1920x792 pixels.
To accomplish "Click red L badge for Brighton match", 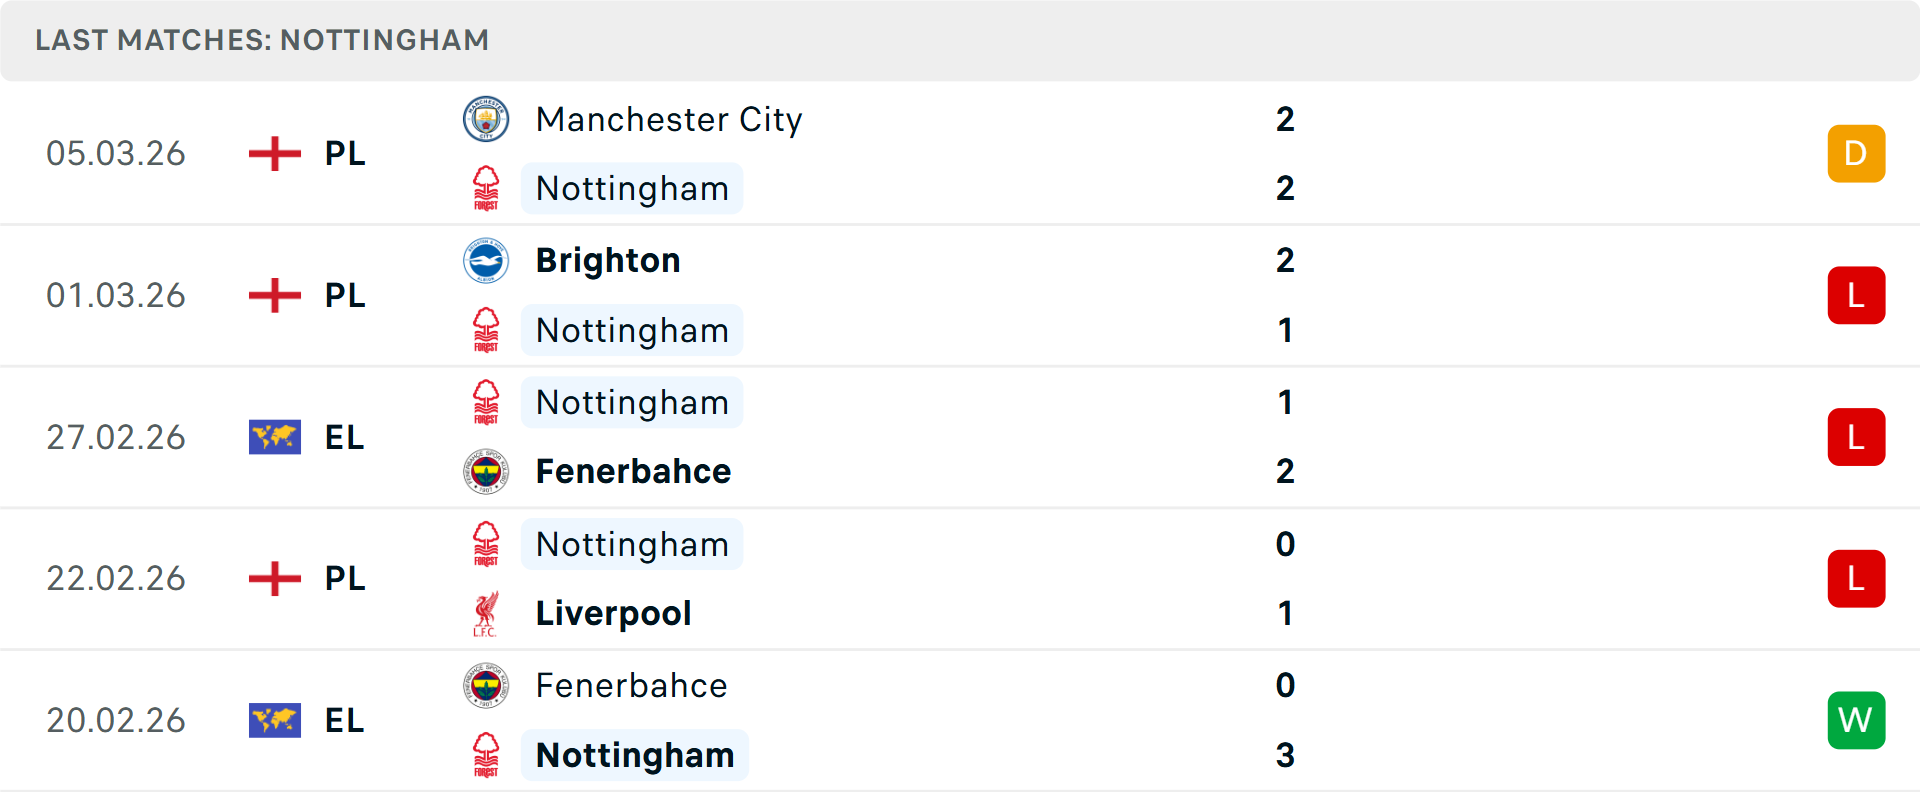I will [x=1855, y=296].
